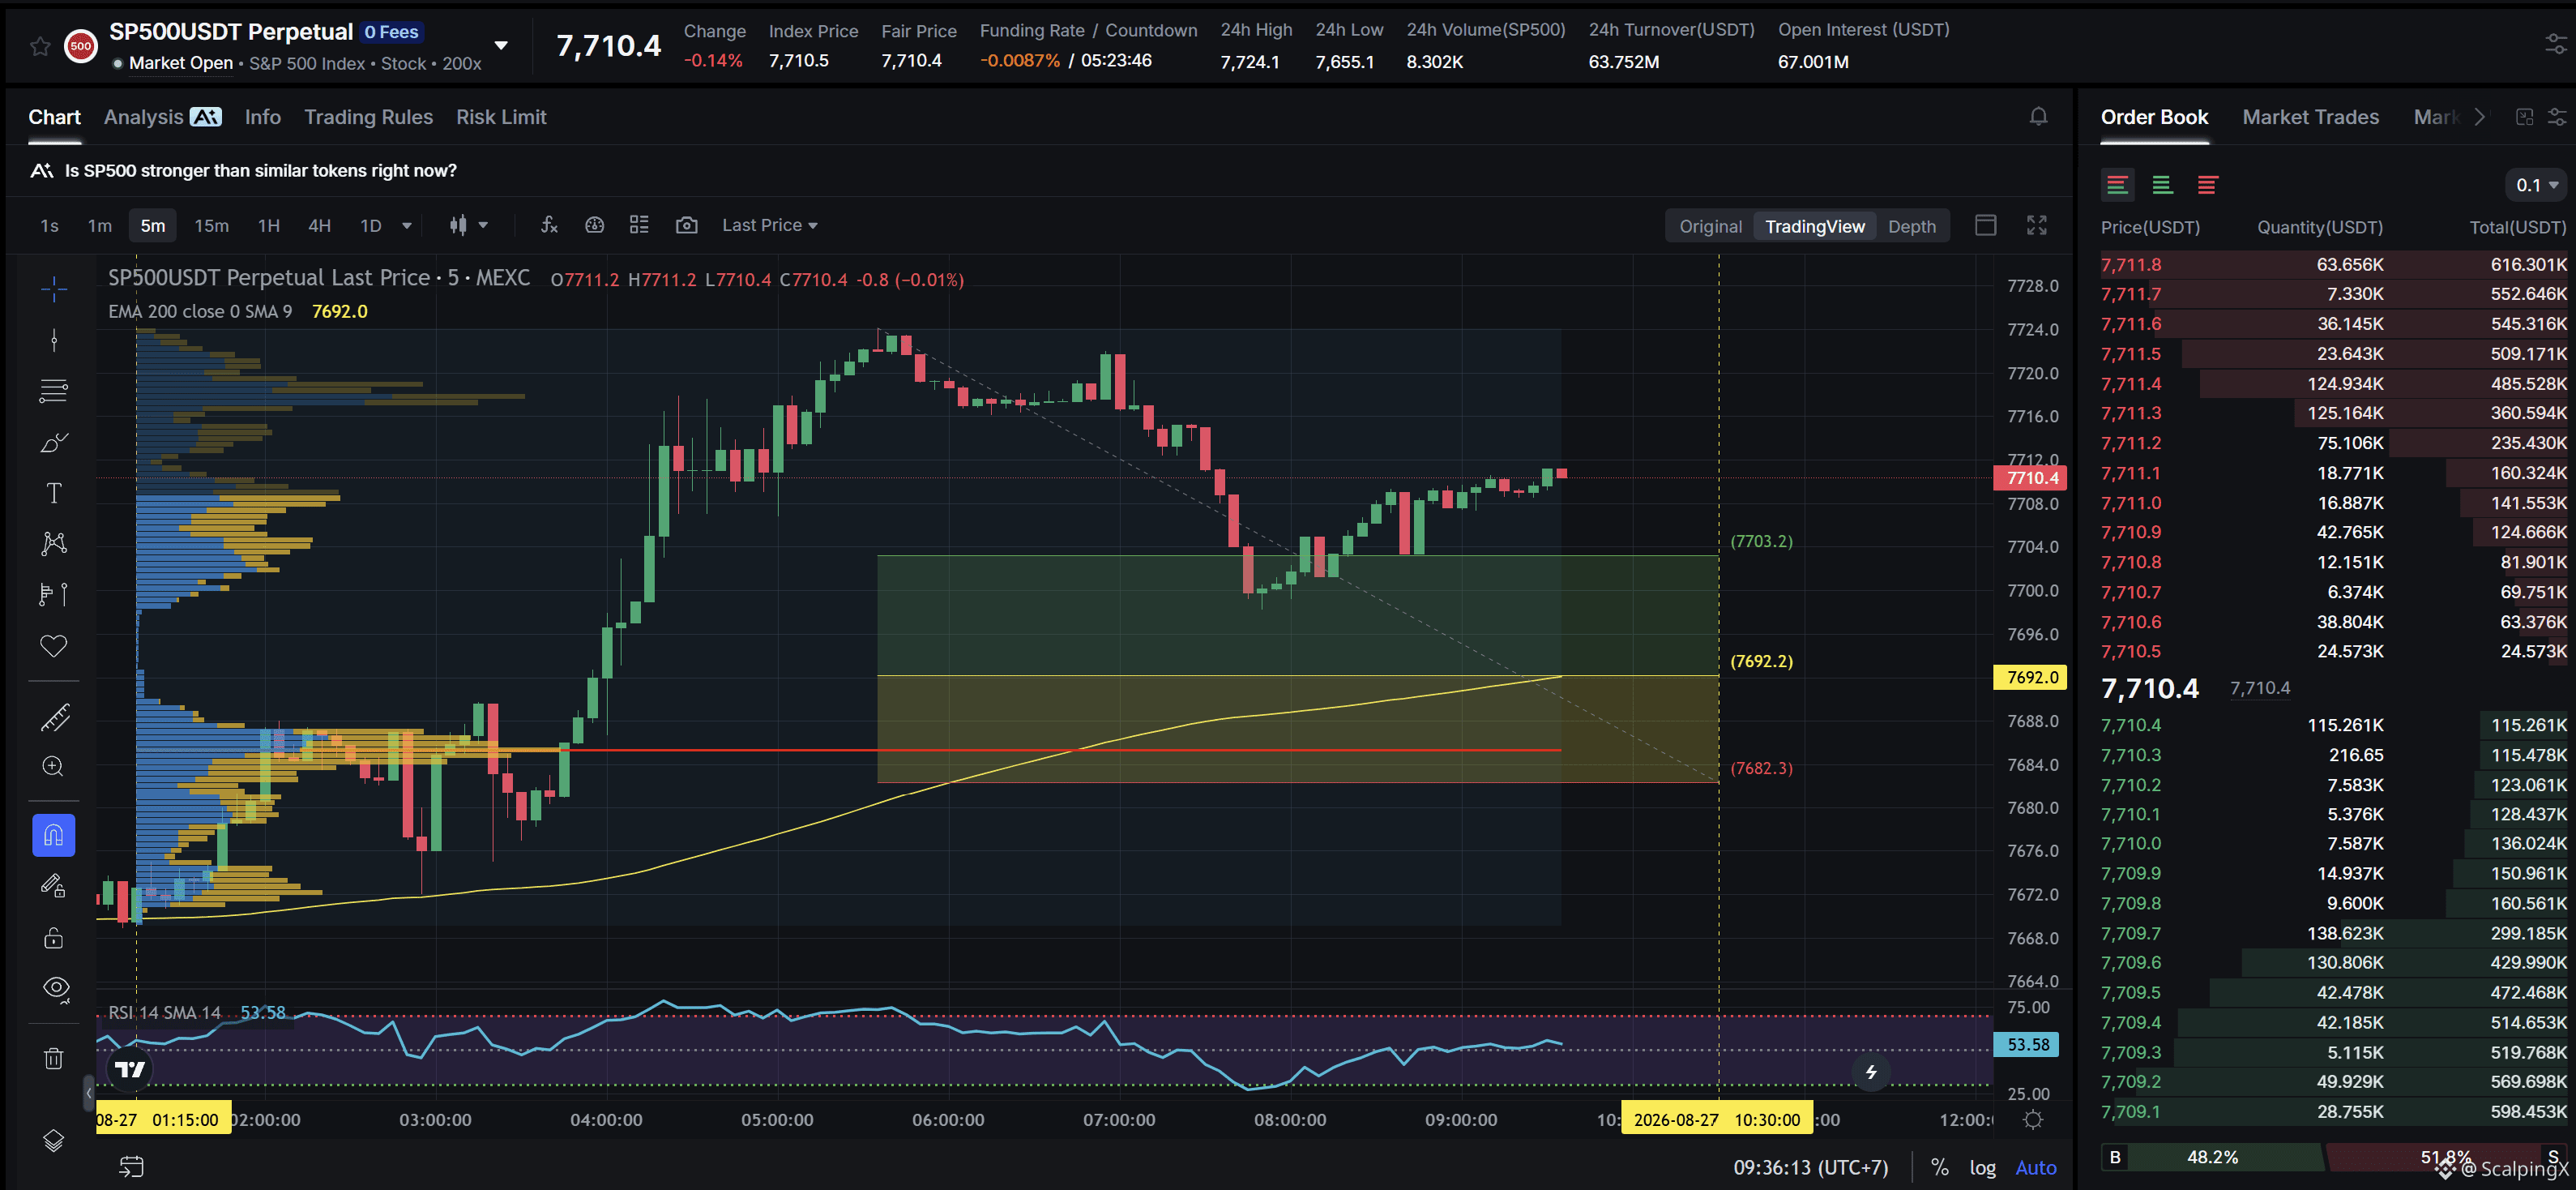Switch to the Order Book tab
2576x1190 pixels.
(x=2154, y=117)
